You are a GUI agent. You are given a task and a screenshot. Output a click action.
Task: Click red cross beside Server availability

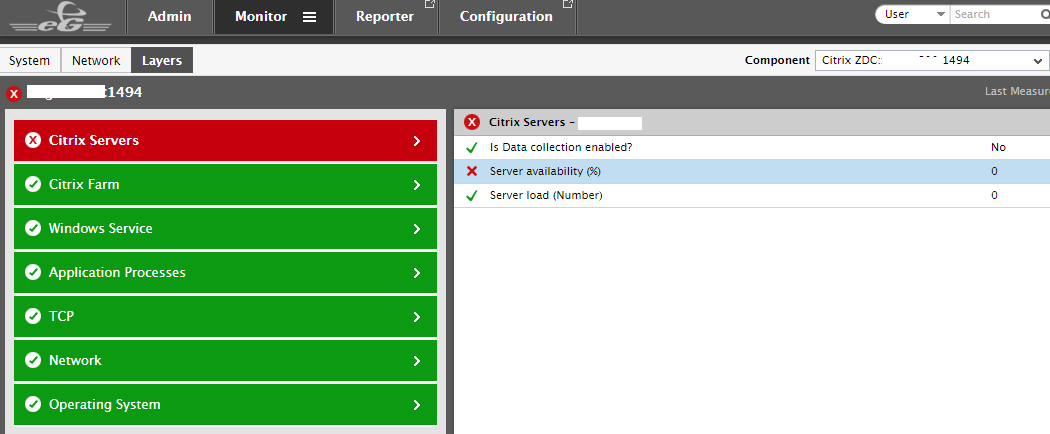[471, 171]
